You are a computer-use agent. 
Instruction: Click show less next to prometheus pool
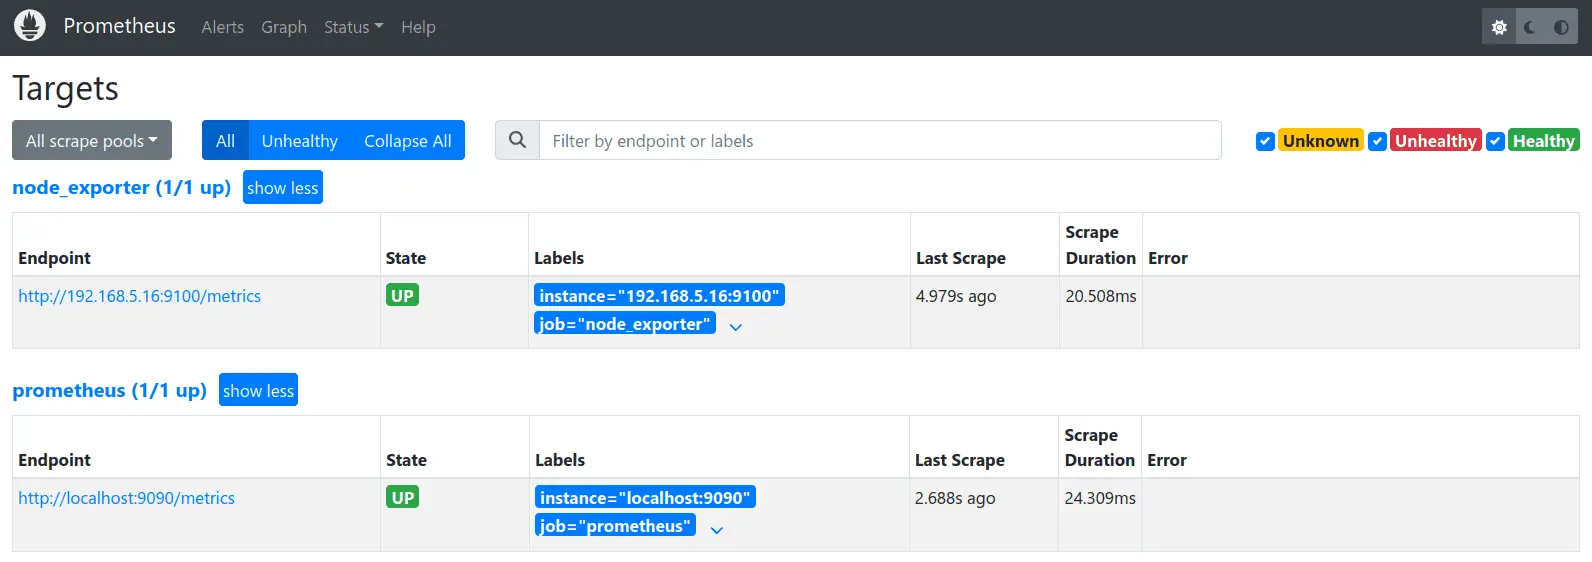pos(258,390)
